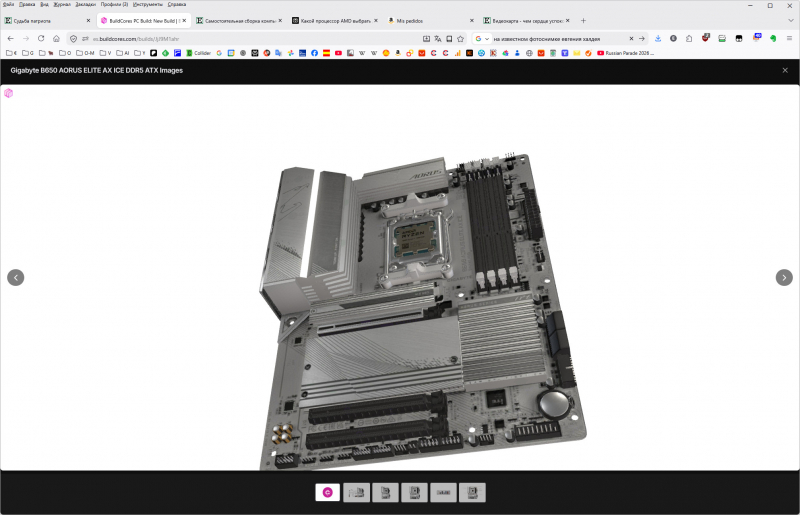Open the rear I/O panel thumbnail

(x=443, y=492)
